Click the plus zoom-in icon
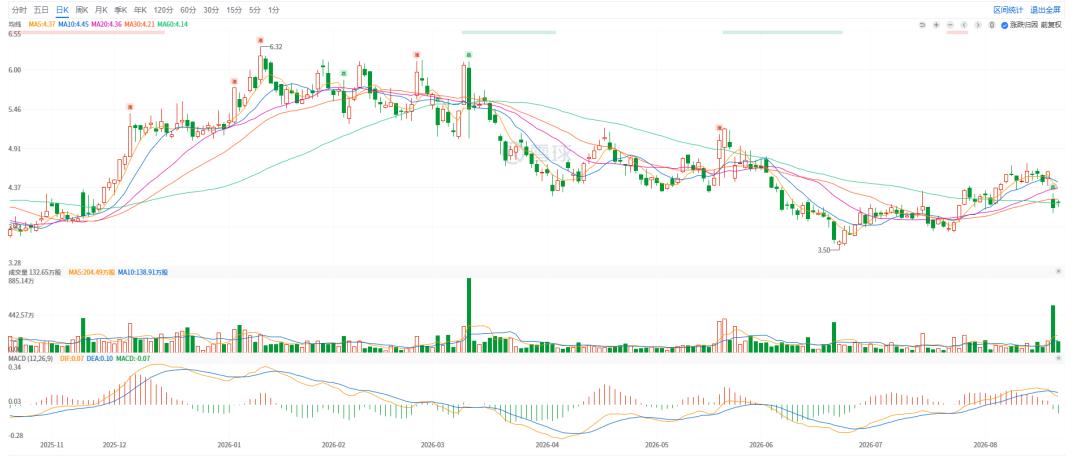The width and height of the screenshot is (1080, 456). pos(936,25)
